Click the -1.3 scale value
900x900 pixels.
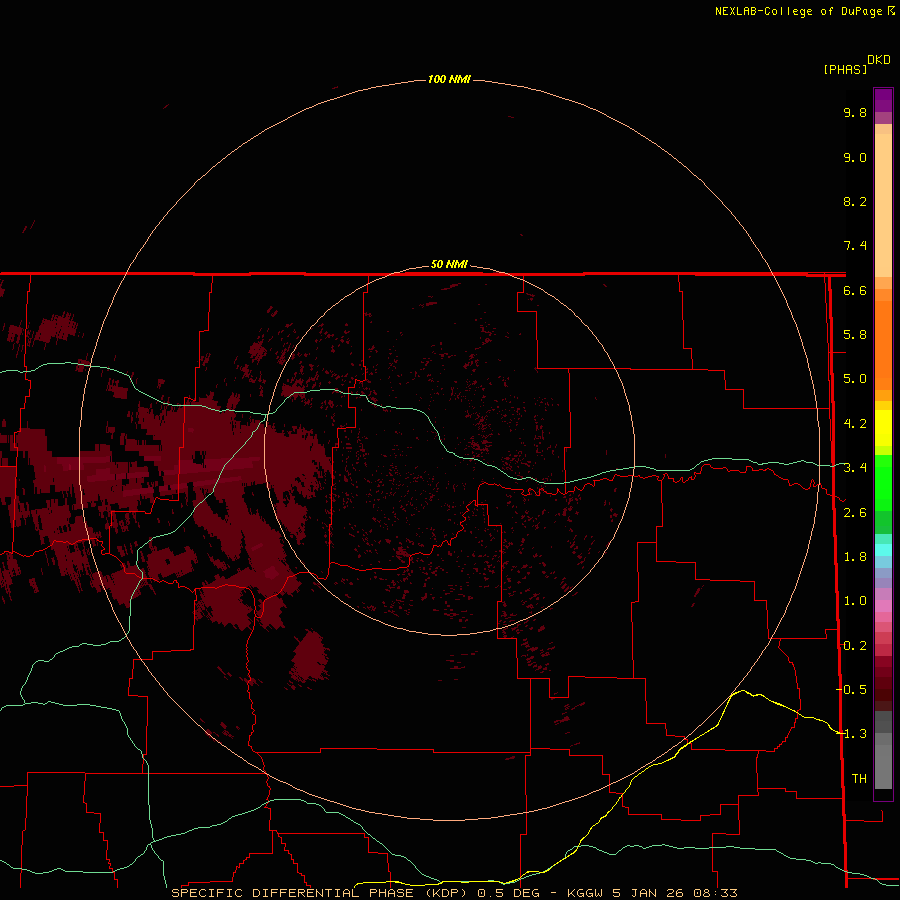[x=852, y=734]
